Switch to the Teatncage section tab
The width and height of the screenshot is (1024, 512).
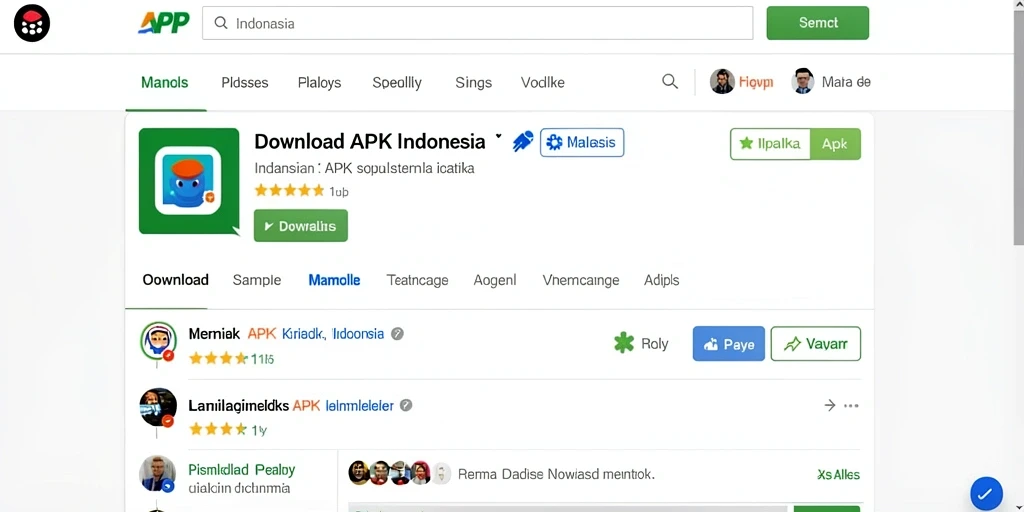click(417, 280)
